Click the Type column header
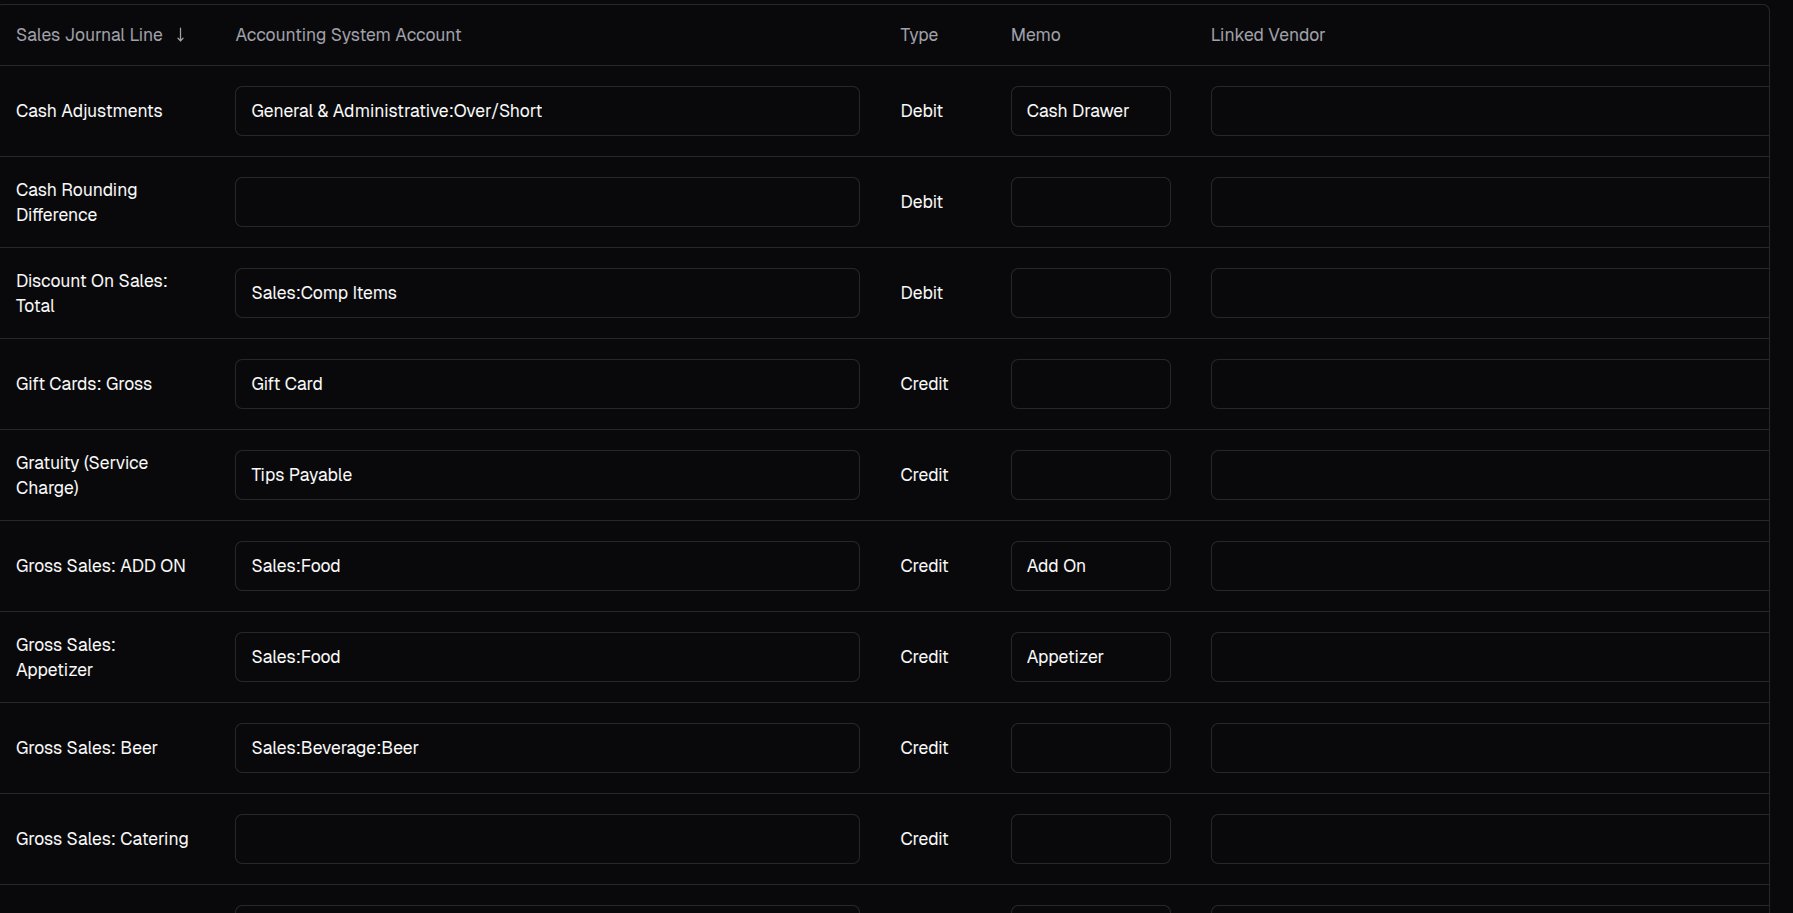Viewport: 1793px width, 913px height. 919,35
